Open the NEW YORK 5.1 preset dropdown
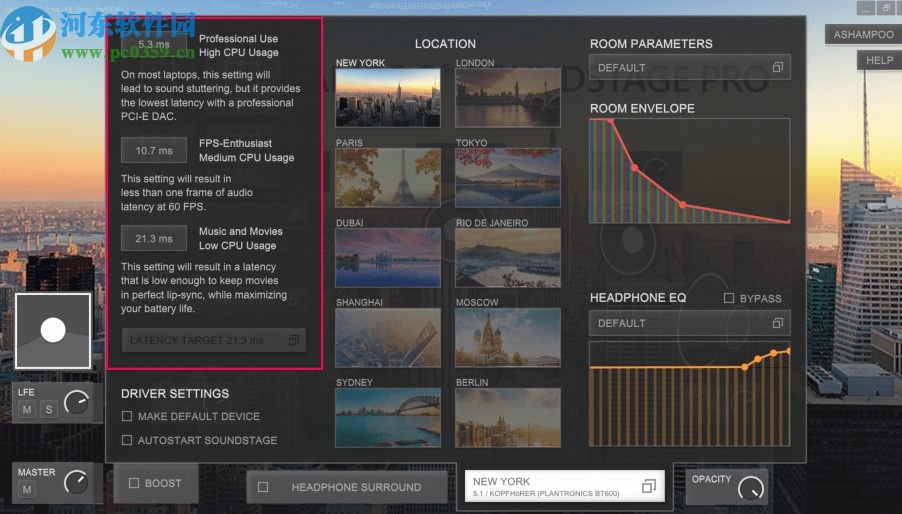Viewport: 902px width, 514px height. (564, 486)
